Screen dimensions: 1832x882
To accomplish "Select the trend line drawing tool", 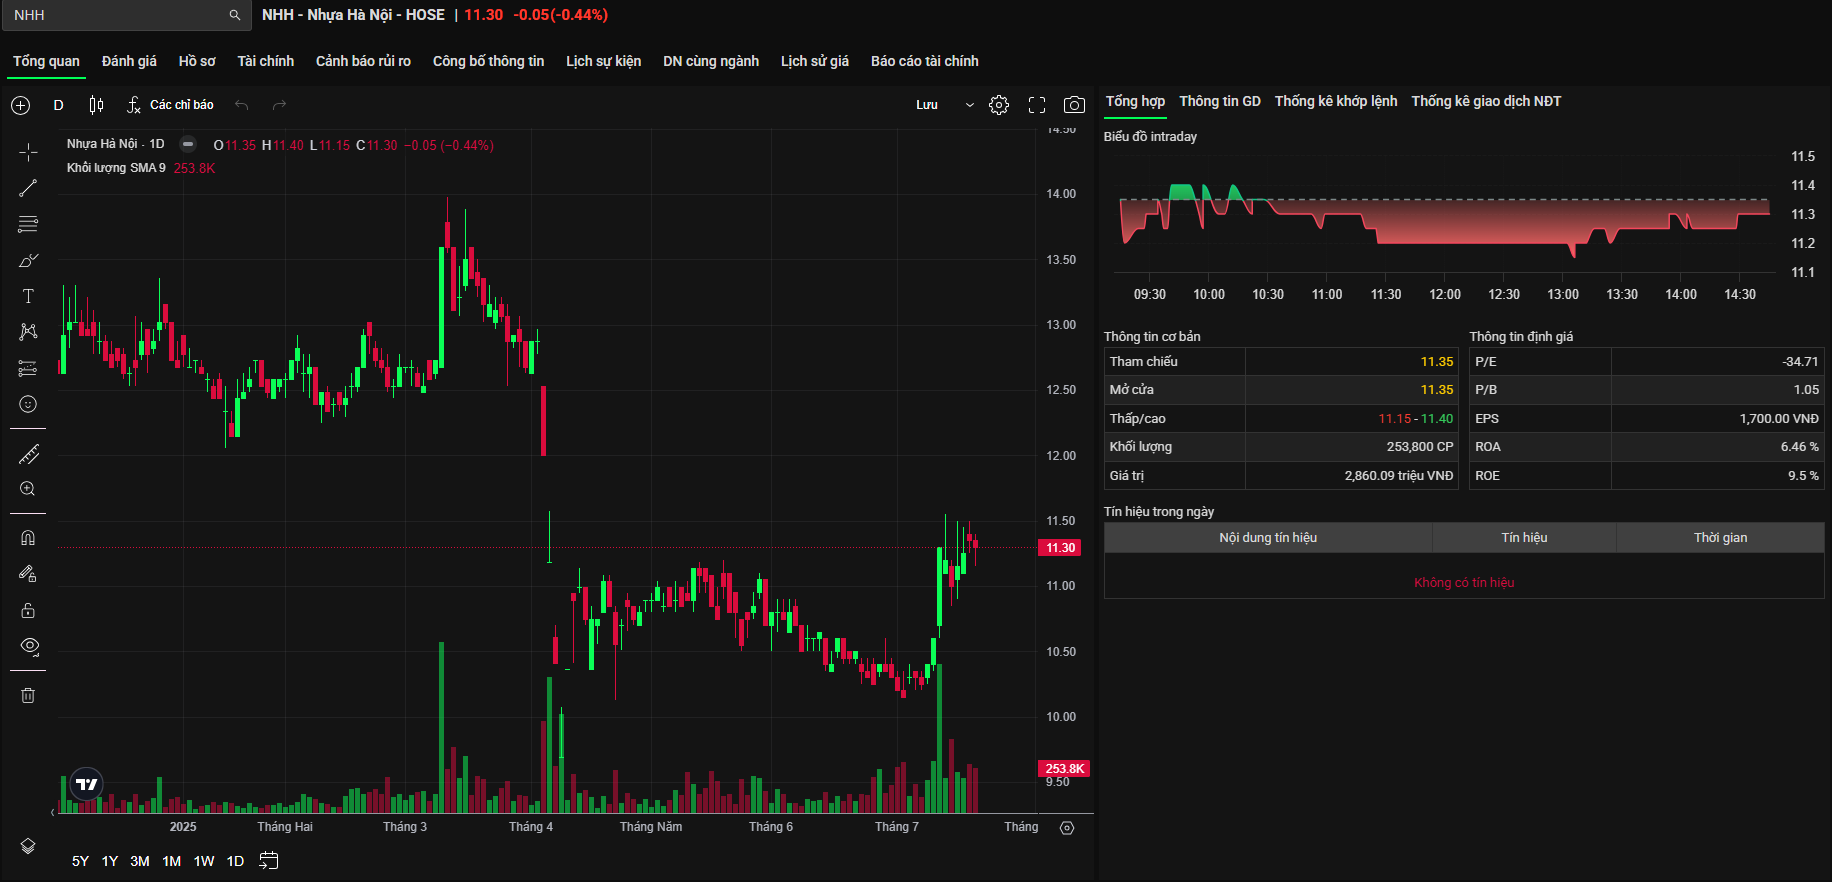I will (x=28, y=188).
